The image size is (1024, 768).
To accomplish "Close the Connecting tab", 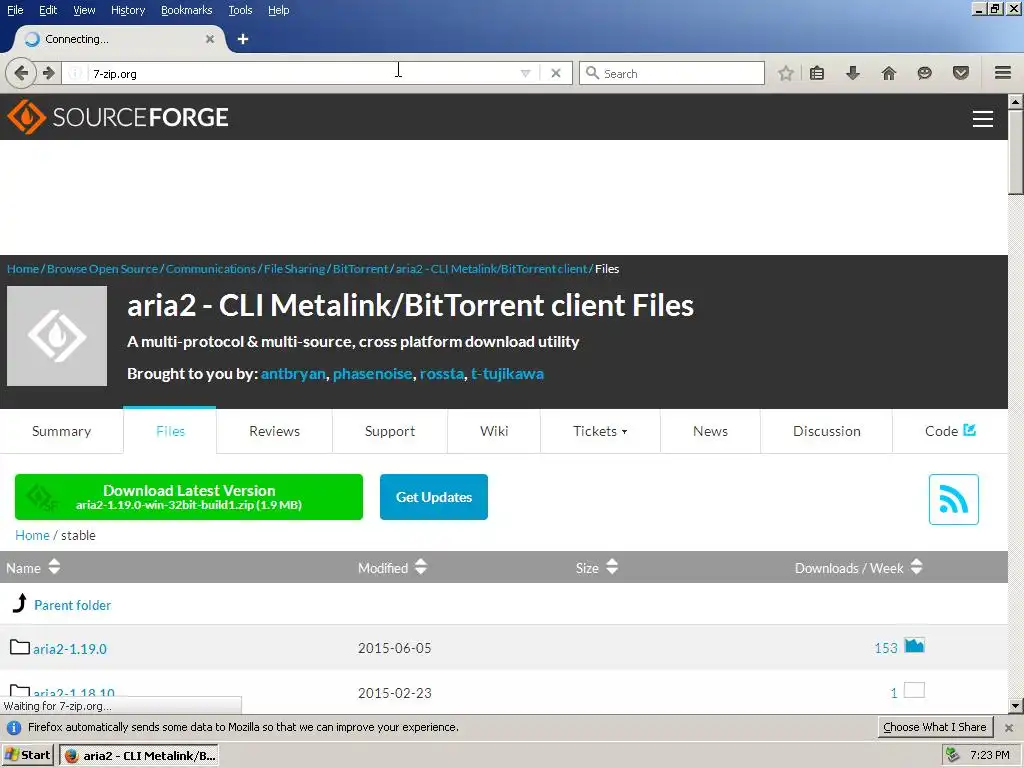I will pyautogui.click(x=210, y=39).
